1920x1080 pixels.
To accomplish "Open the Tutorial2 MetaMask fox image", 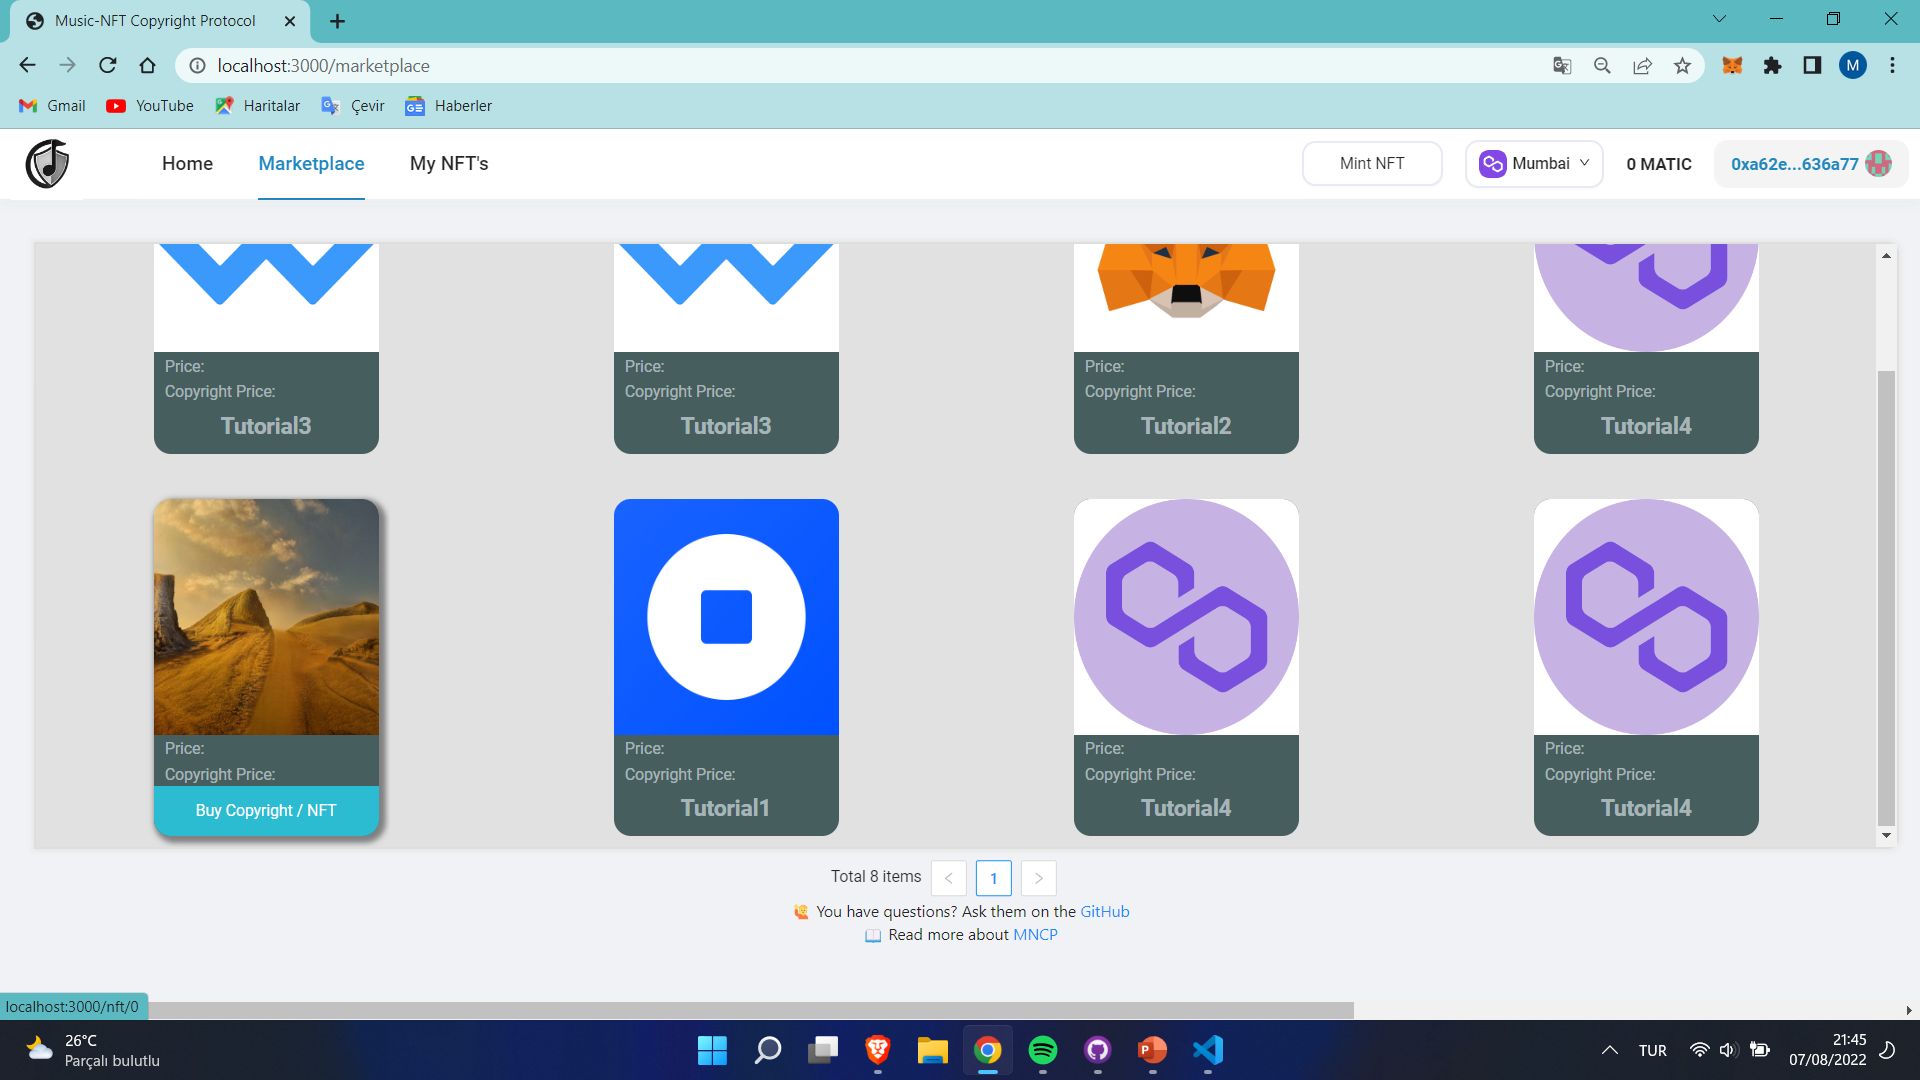I will [x=1186, y=297].
